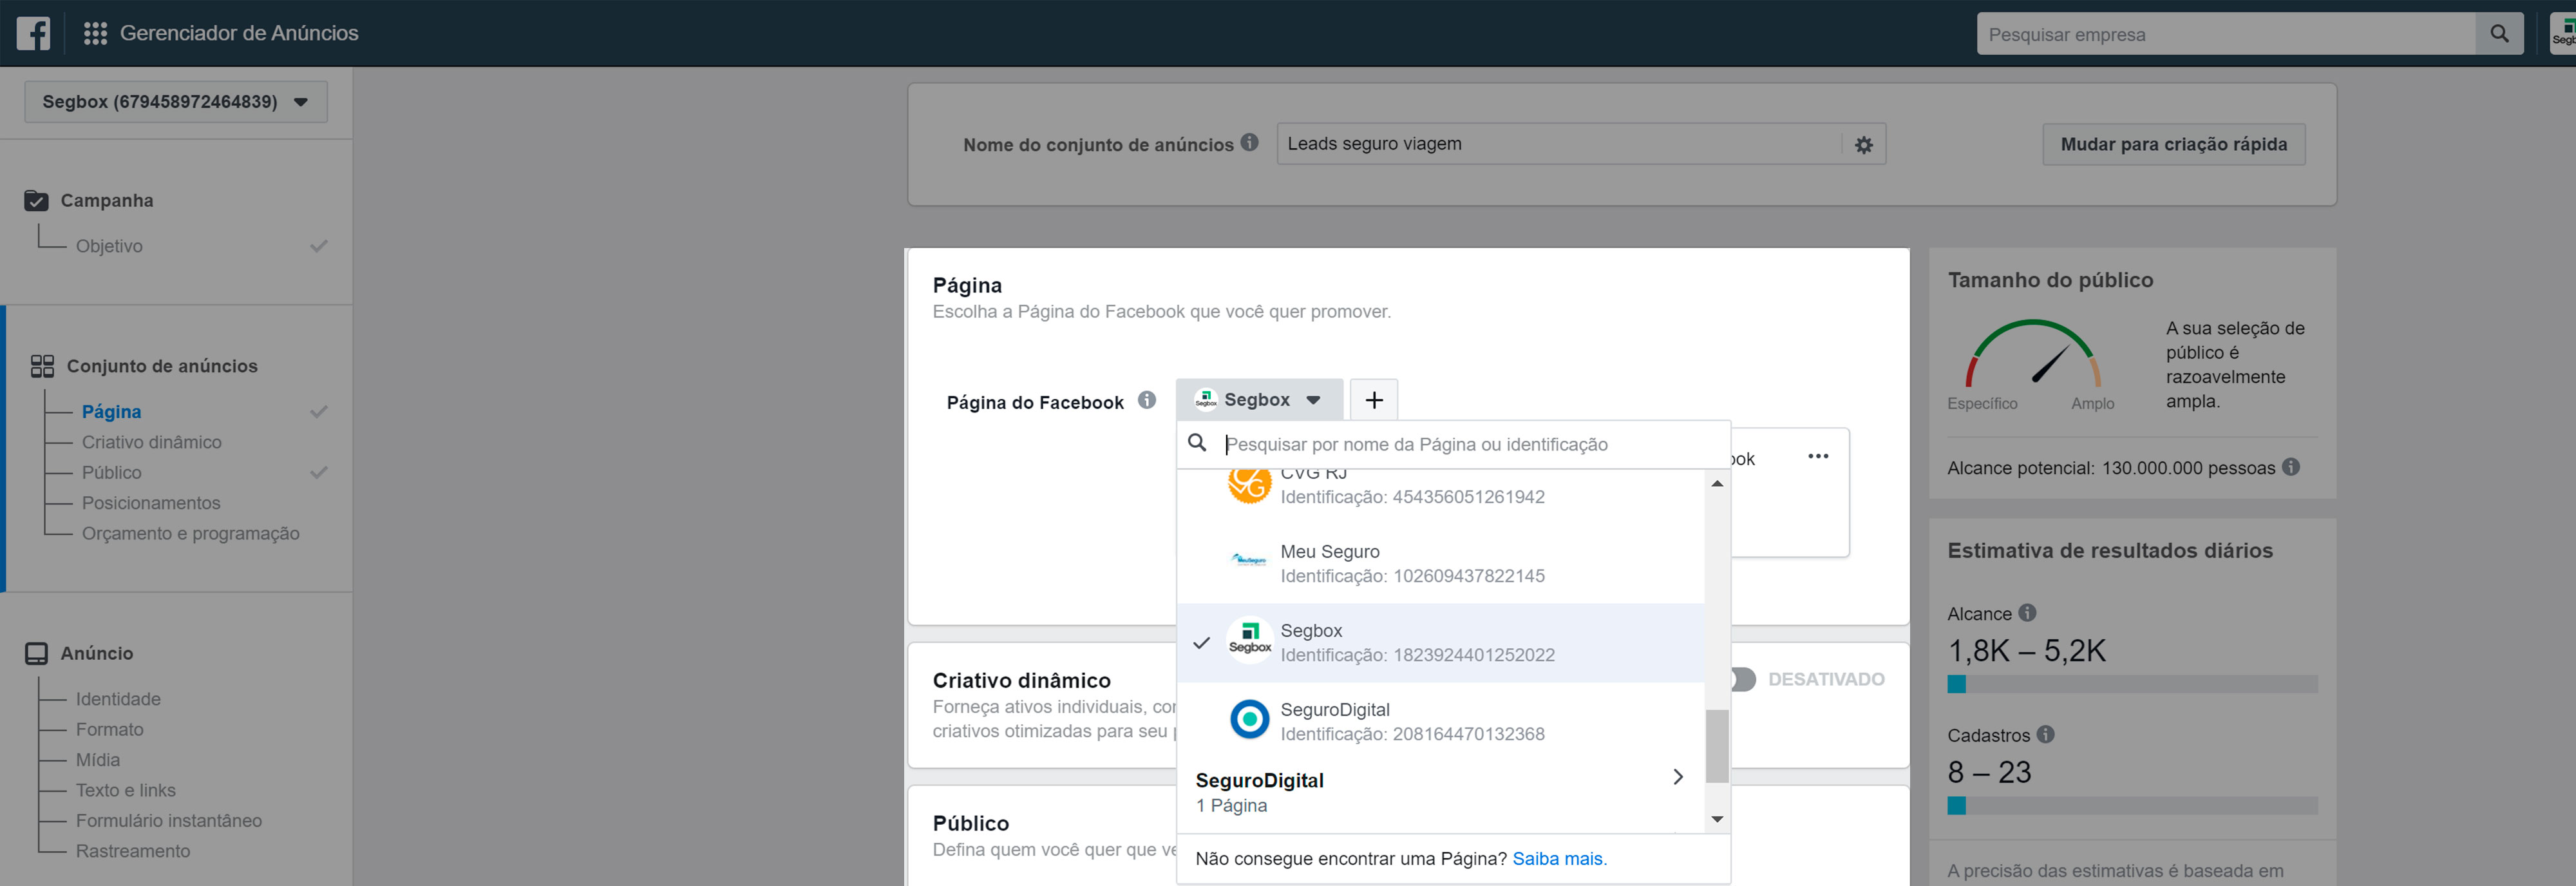This screenshot has height=886, width=2576.
Task: Click the Conjunto de anúncios grid icon
Action: pos(42,366)
